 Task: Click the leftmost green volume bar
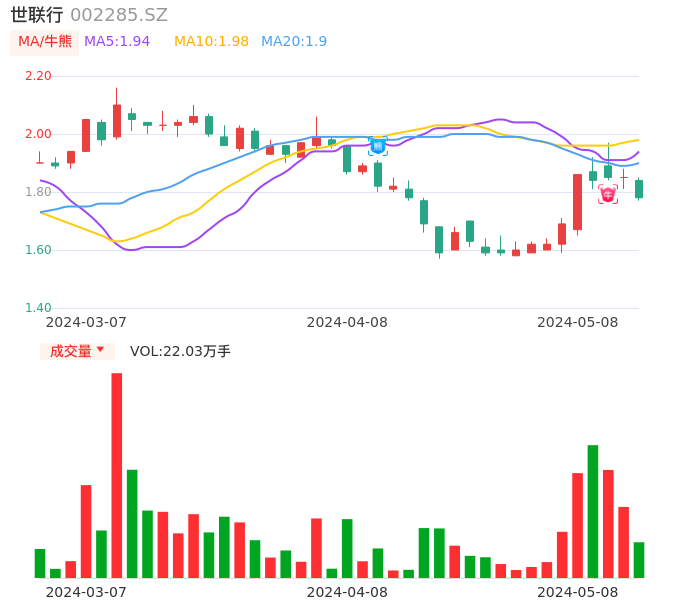point(40,563)
